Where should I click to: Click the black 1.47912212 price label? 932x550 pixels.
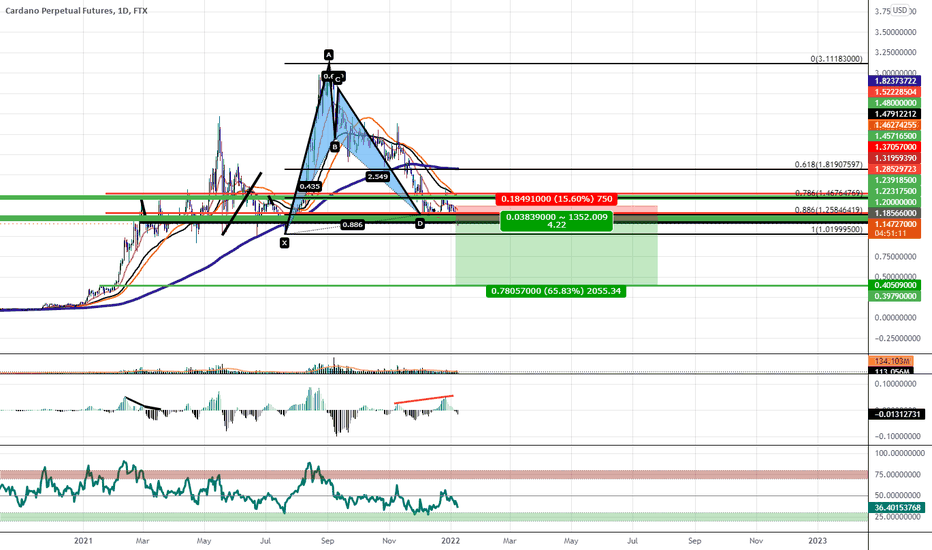click(x=895, y=114)
